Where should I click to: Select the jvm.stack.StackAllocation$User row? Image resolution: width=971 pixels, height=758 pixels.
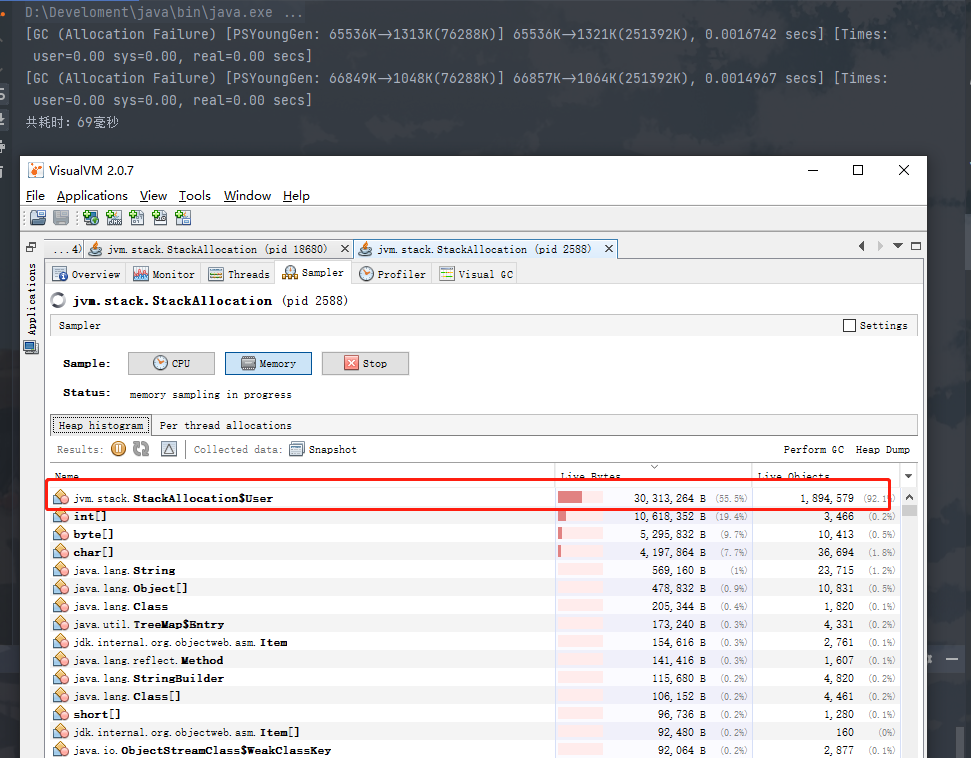click(476, 498)
